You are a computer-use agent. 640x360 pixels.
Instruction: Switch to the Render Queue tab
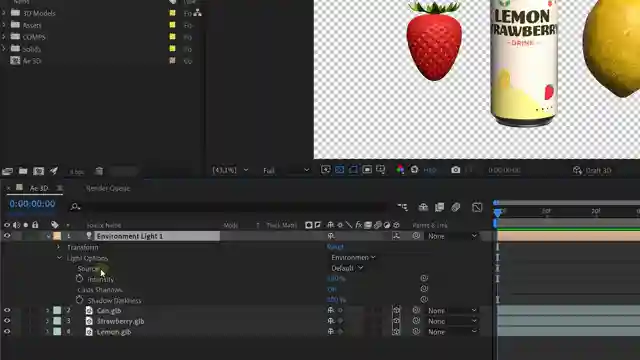(108, 188)
